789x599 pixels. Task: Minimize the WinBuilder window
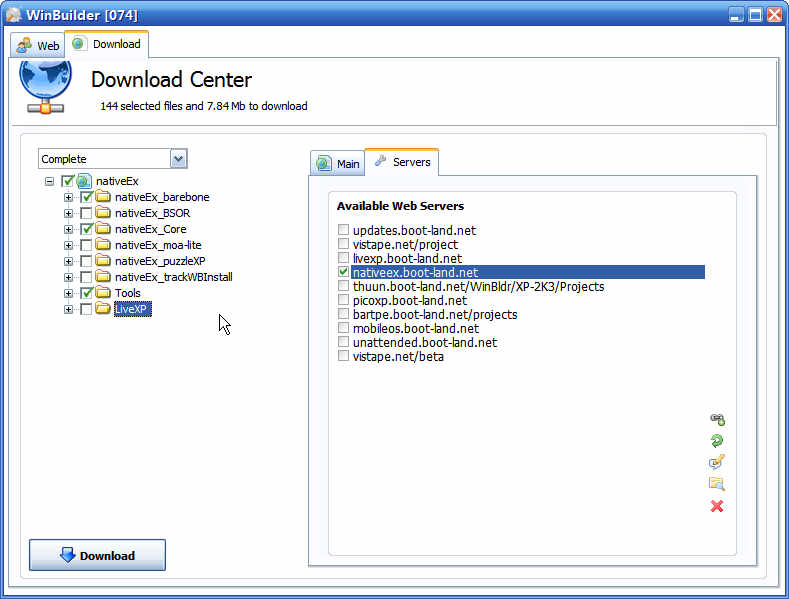736,15
